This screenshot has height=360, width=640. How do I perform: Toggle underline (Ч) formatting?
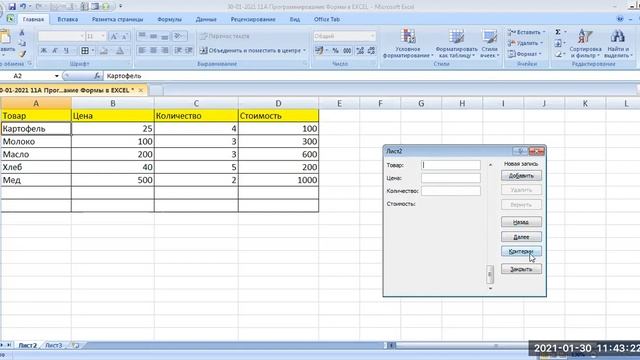[66, 51]
